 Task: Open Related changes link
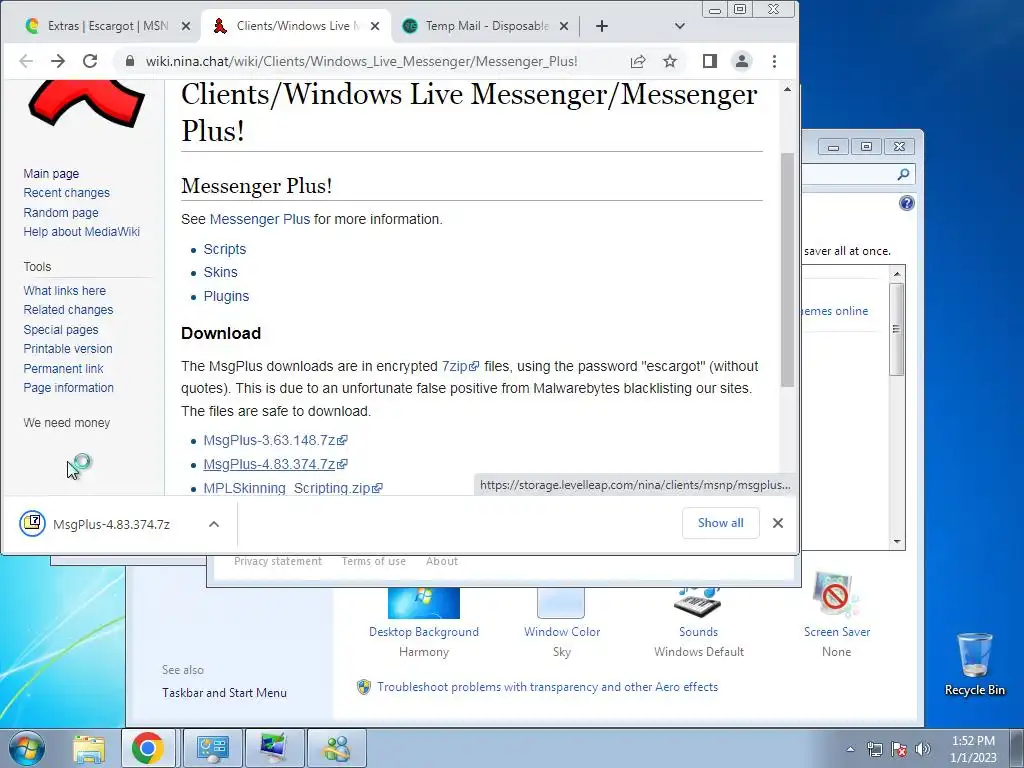[68, 310]
